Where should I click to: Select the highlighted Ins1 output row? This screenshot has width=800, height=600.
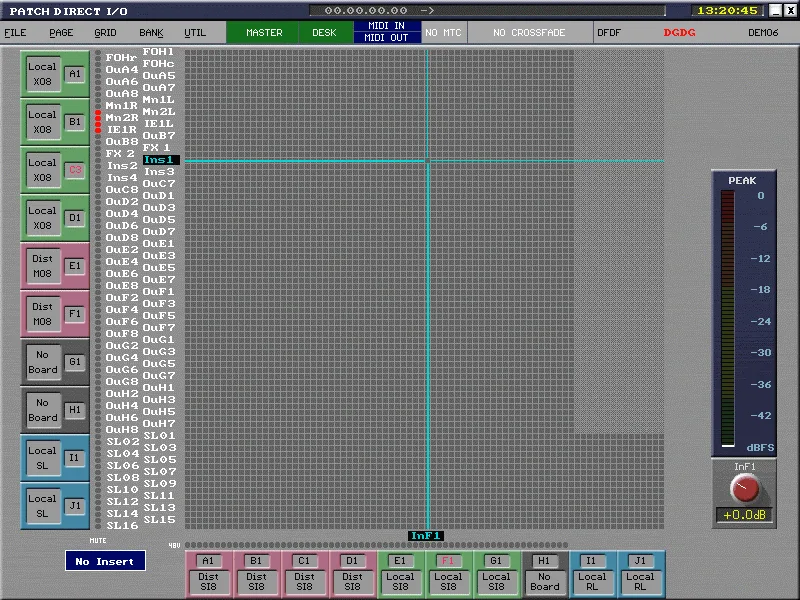(161, 160)
